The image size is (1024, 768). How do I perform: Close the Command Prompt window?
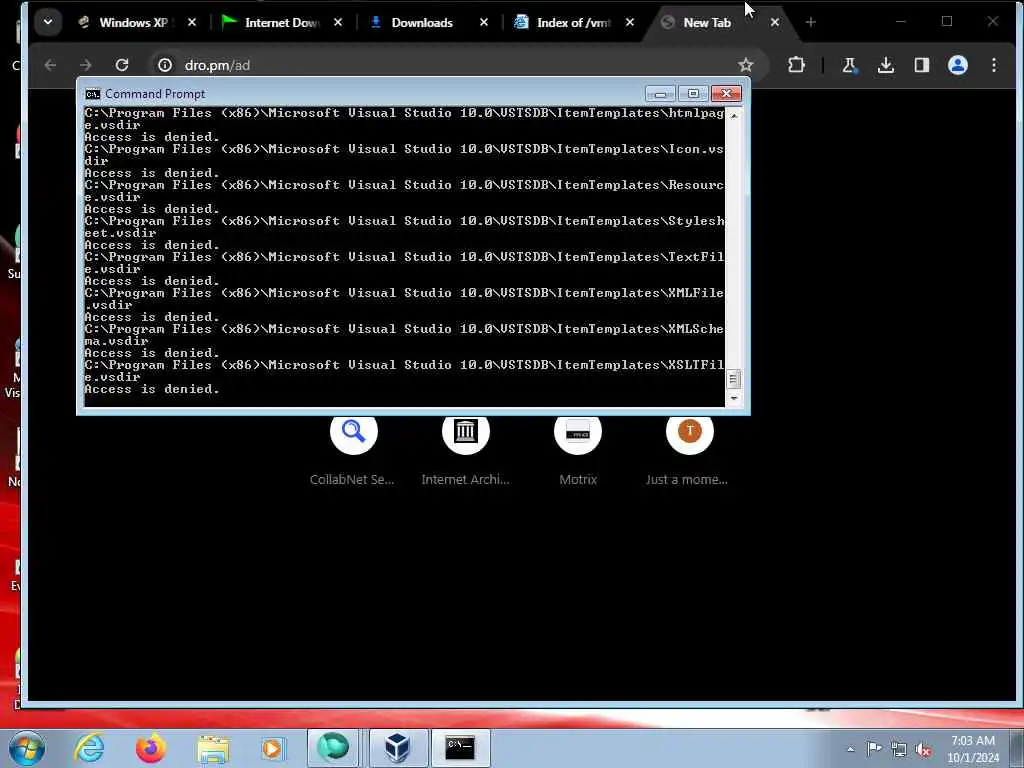click(726, 94)
